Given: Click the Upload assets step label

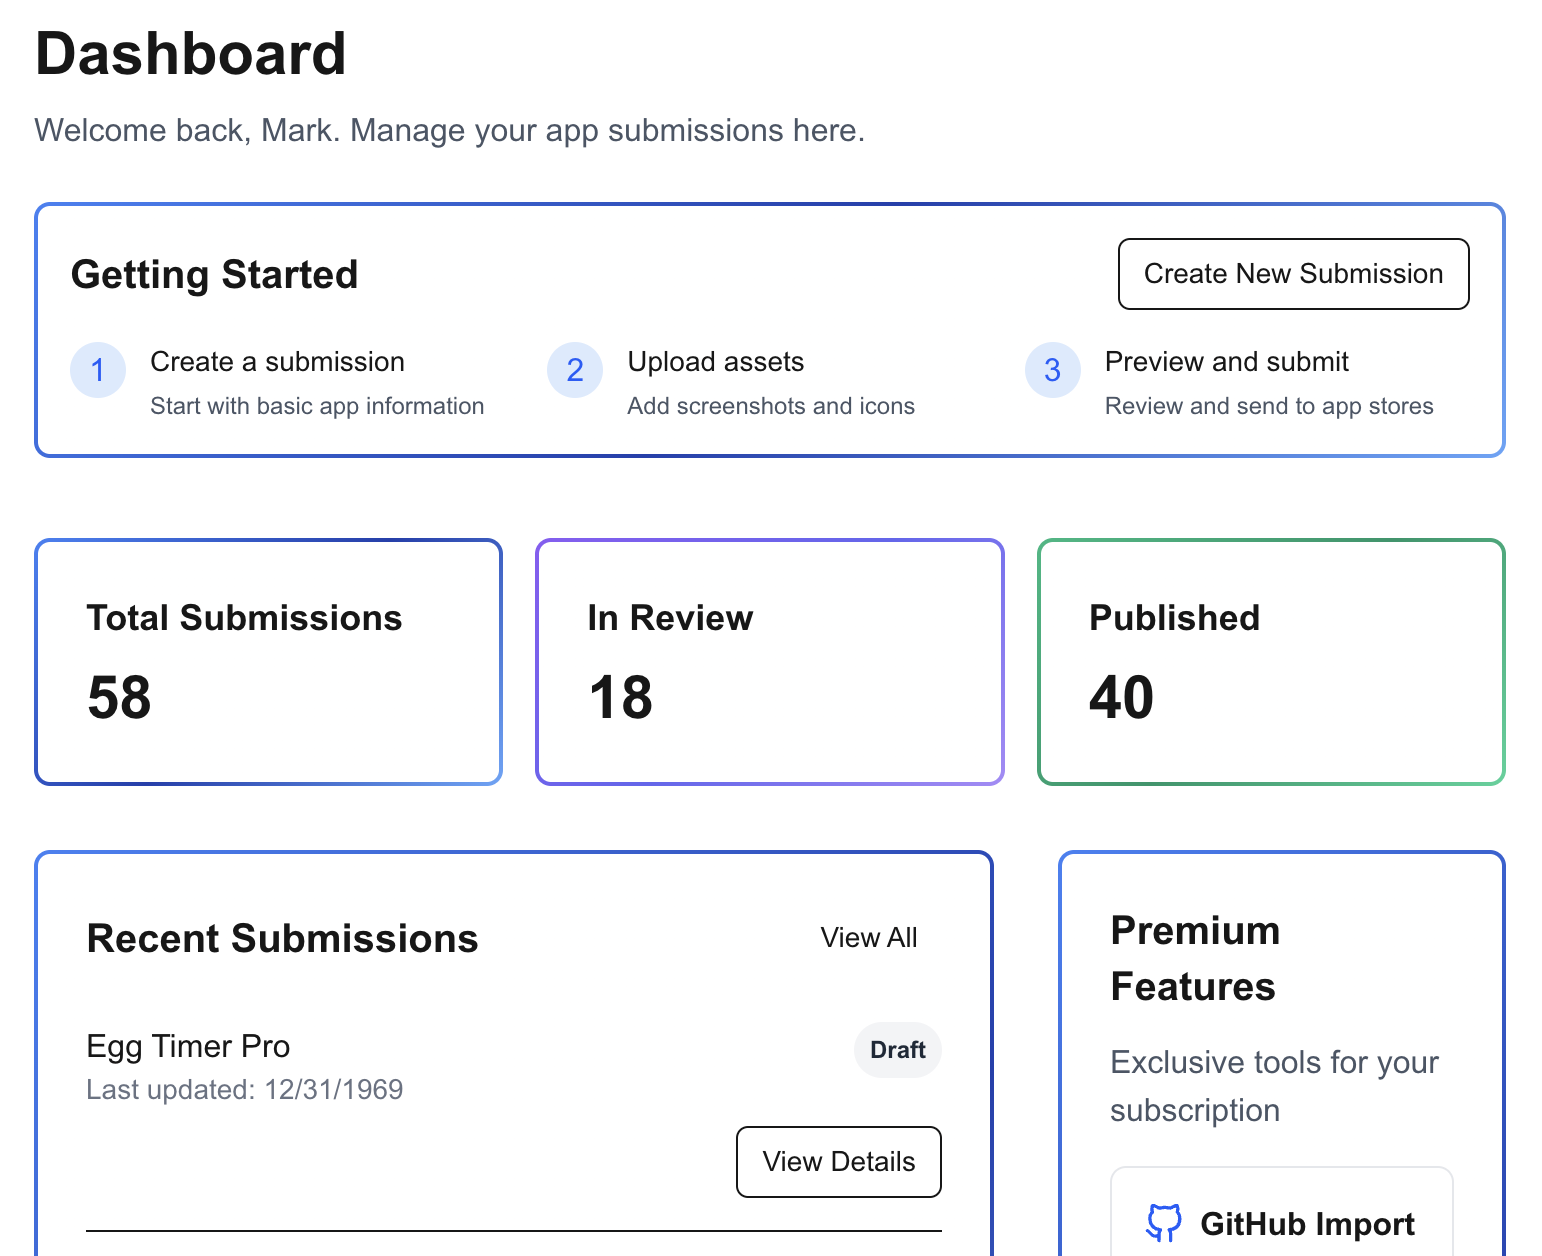Looking at the screenshot, I should (715, 362).
